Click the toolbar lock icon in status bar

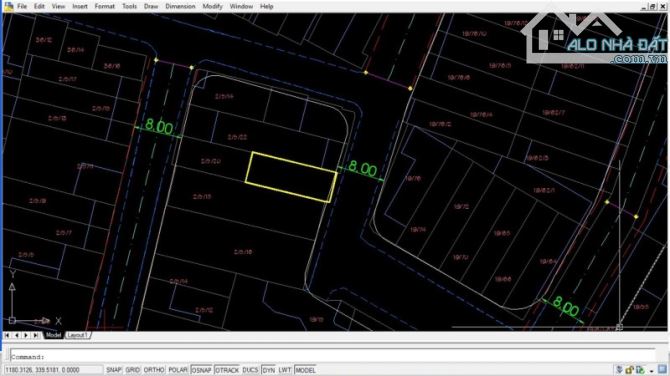pos(629,370)
